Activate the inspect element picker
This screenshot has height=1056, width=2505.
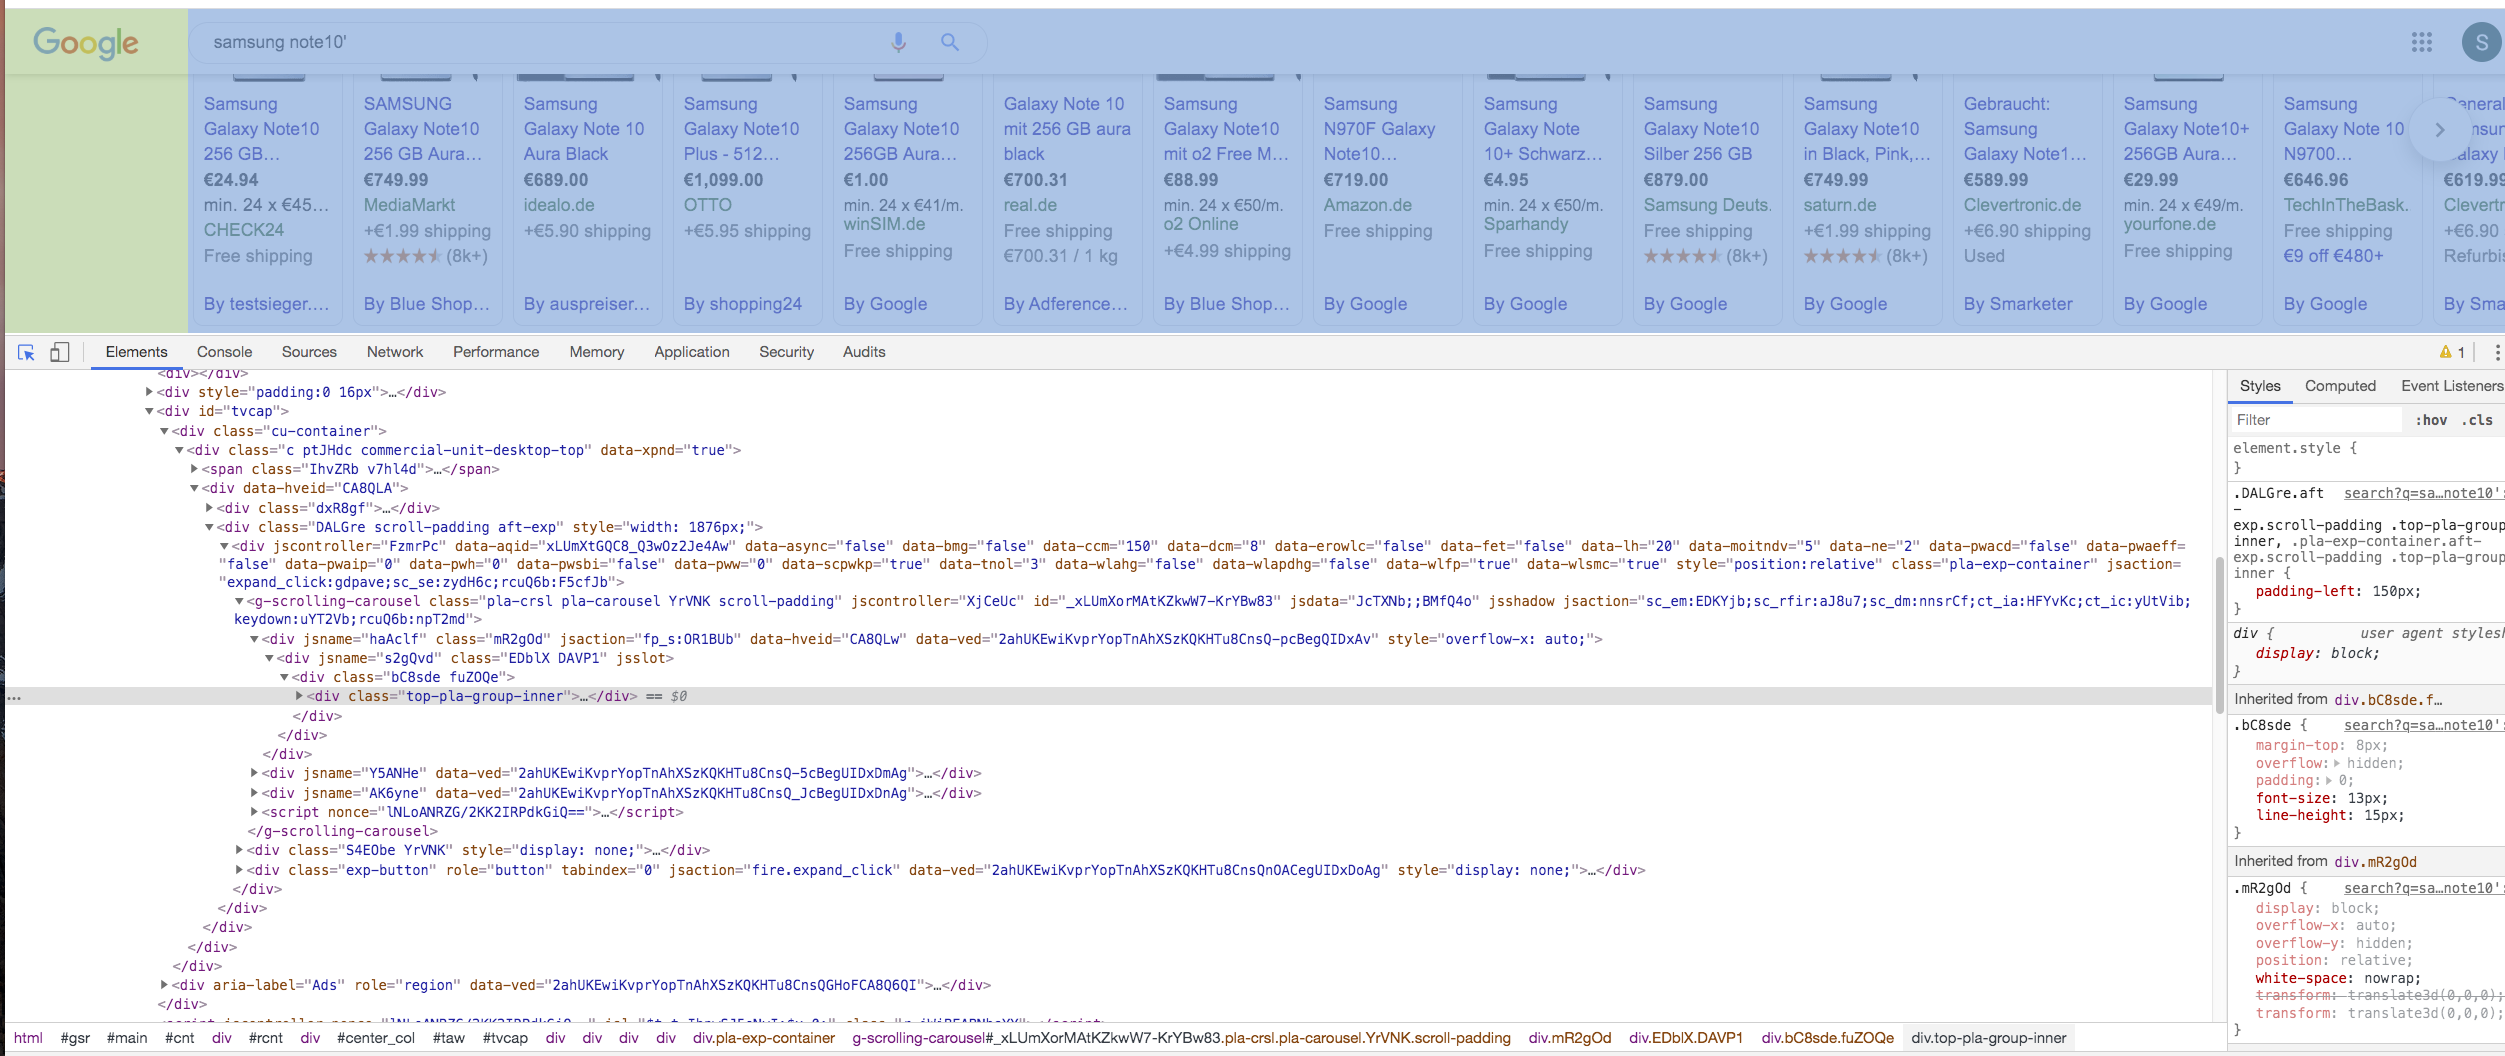tap(26, 352)
